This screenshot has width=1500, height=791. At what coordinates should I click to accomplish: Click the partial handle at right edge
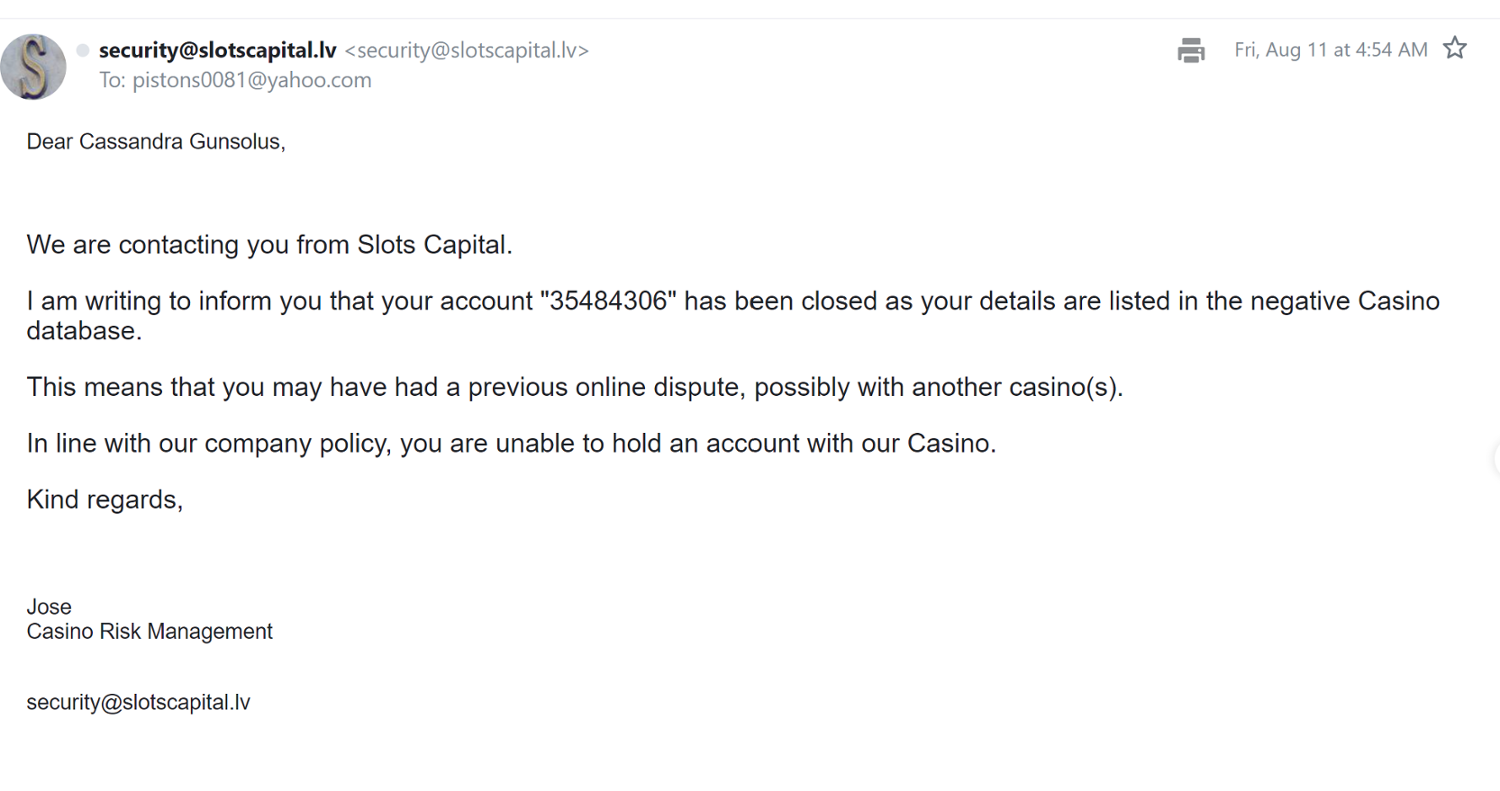(1496, 459)
